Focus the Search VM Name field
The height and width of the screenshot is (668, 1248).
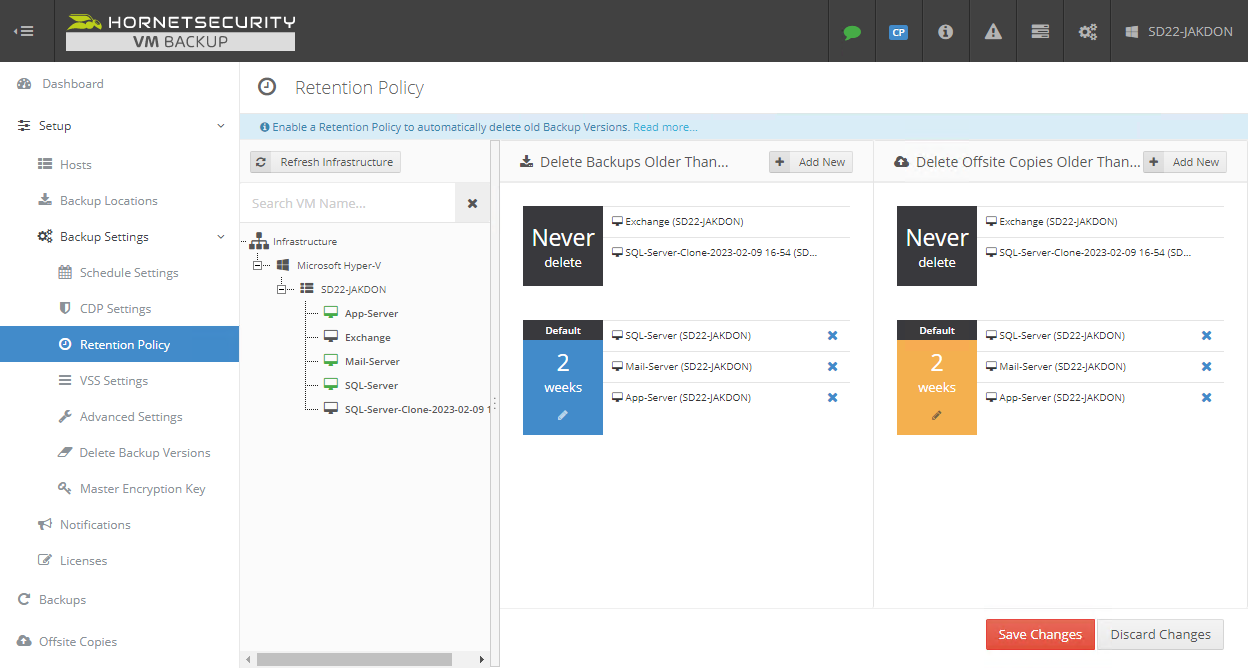(348, 203)
